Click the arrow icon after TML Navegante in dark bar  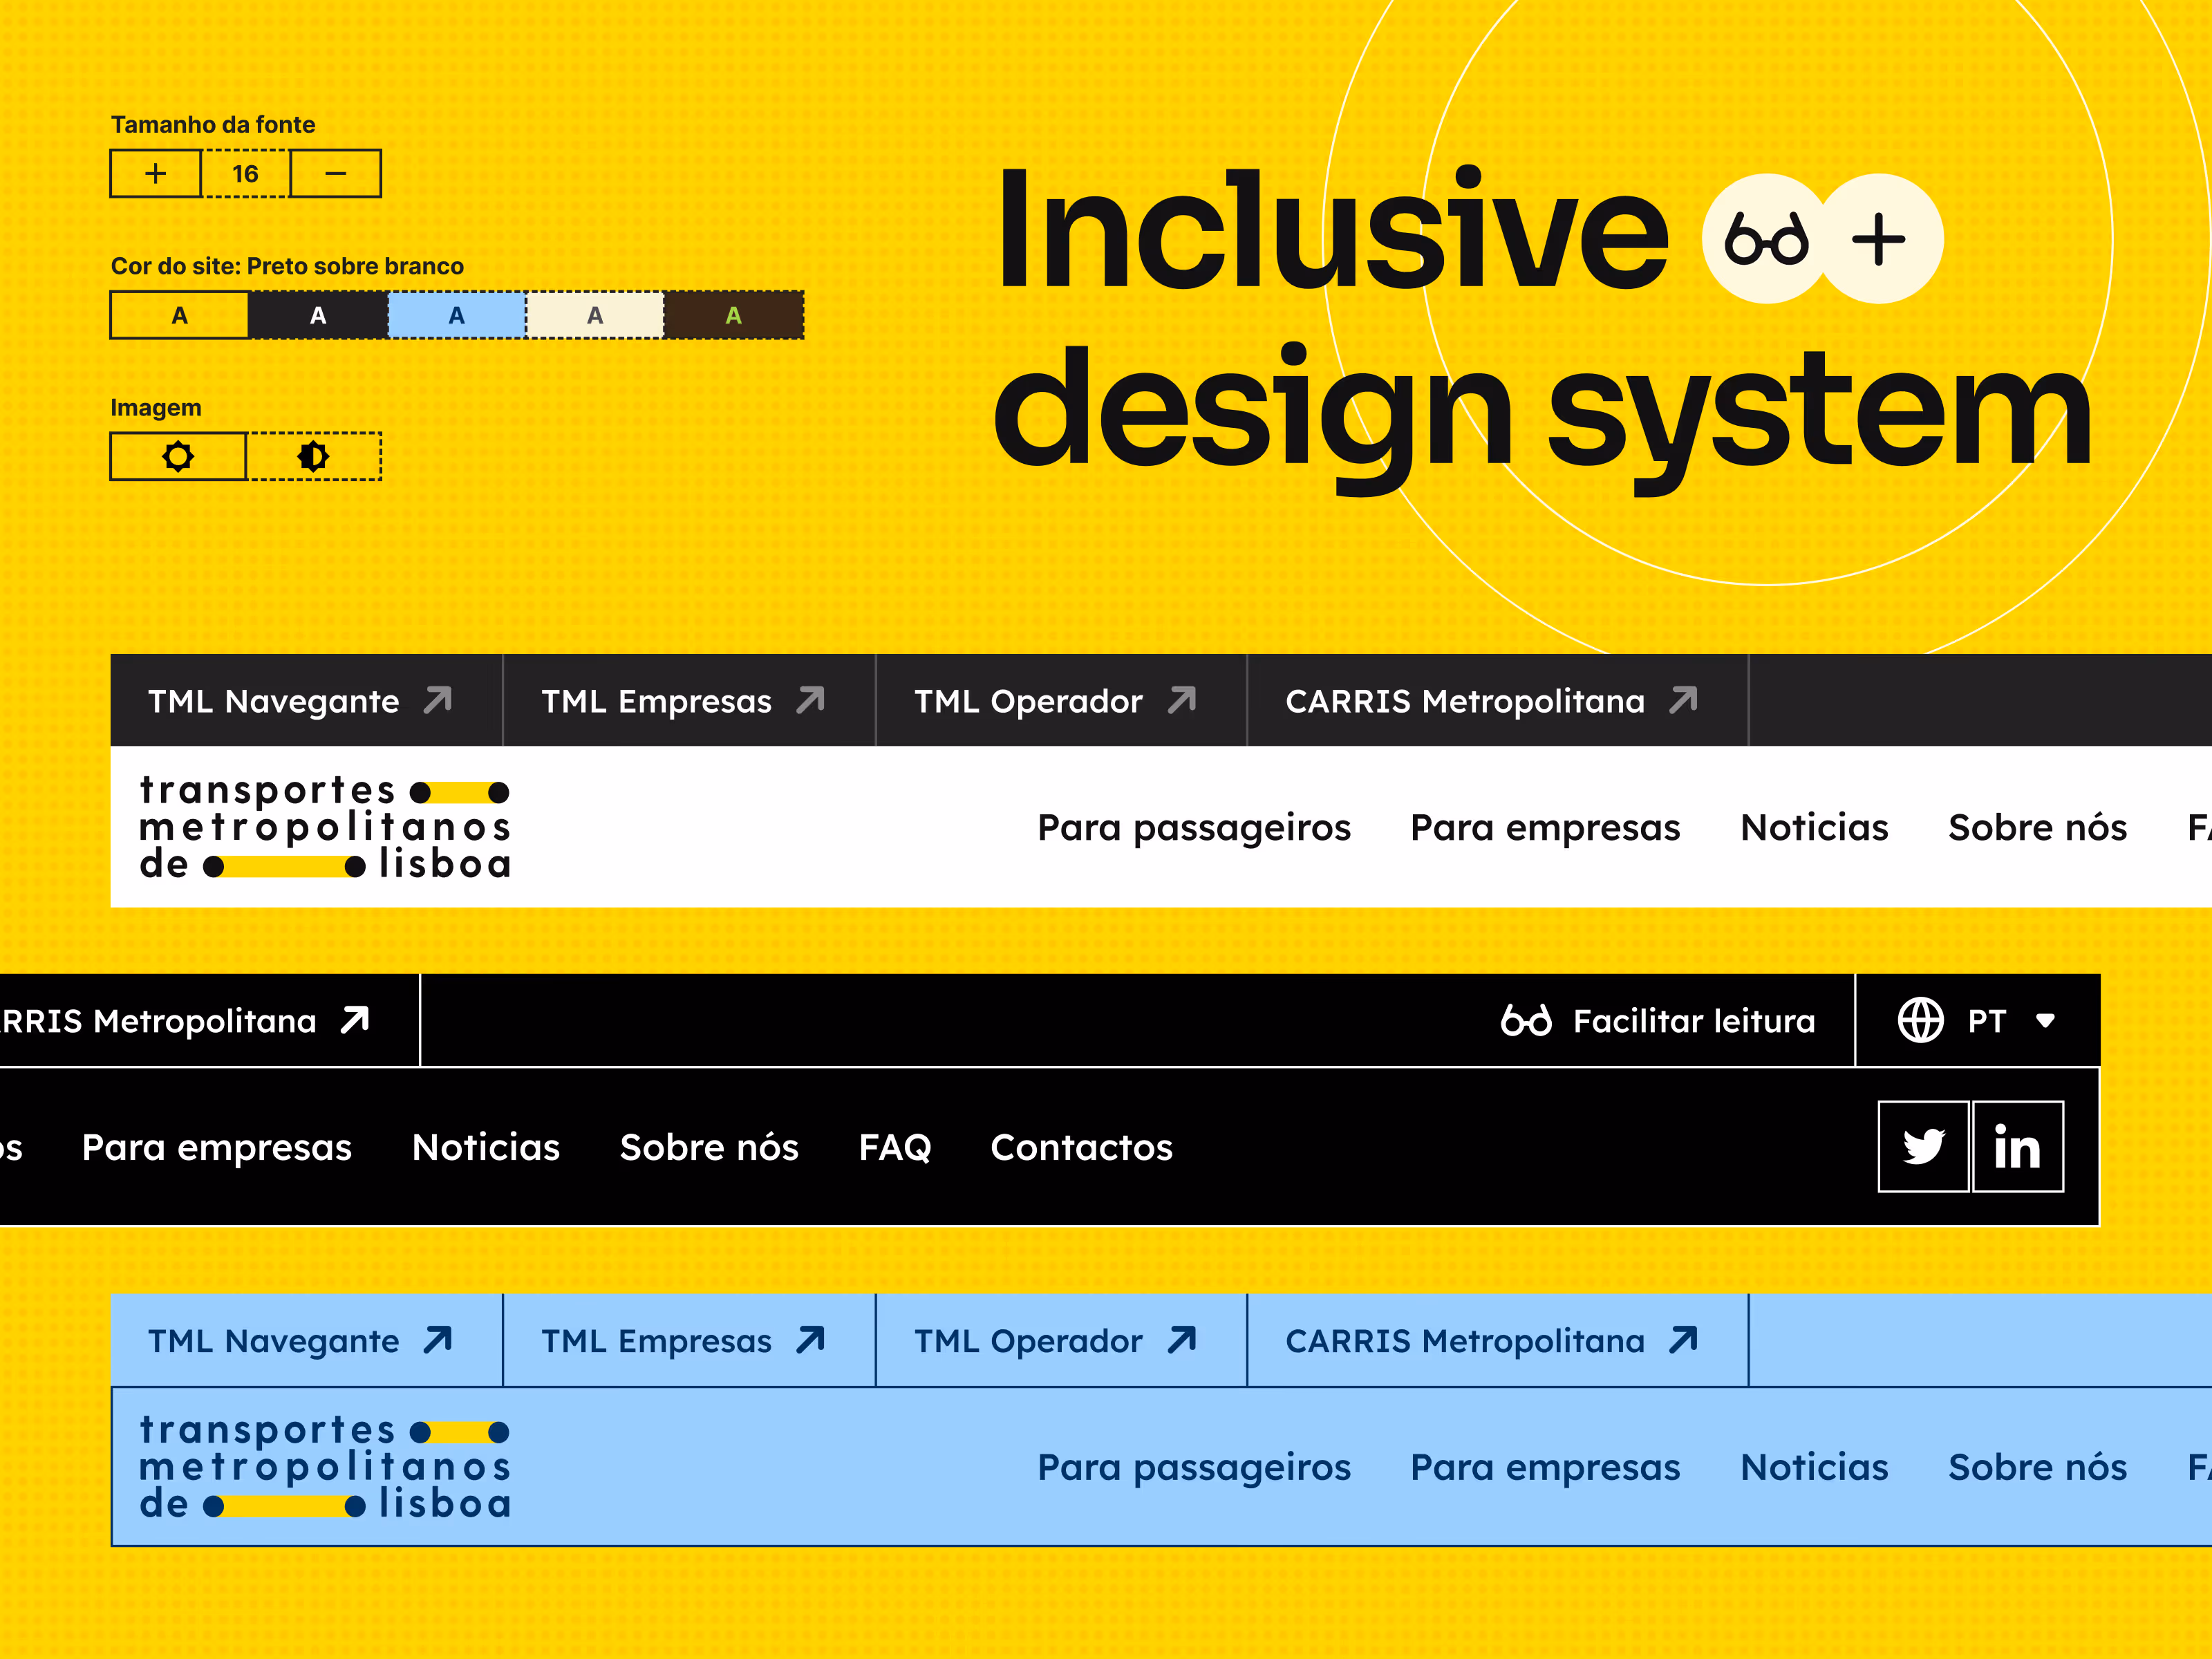point(438,700)
